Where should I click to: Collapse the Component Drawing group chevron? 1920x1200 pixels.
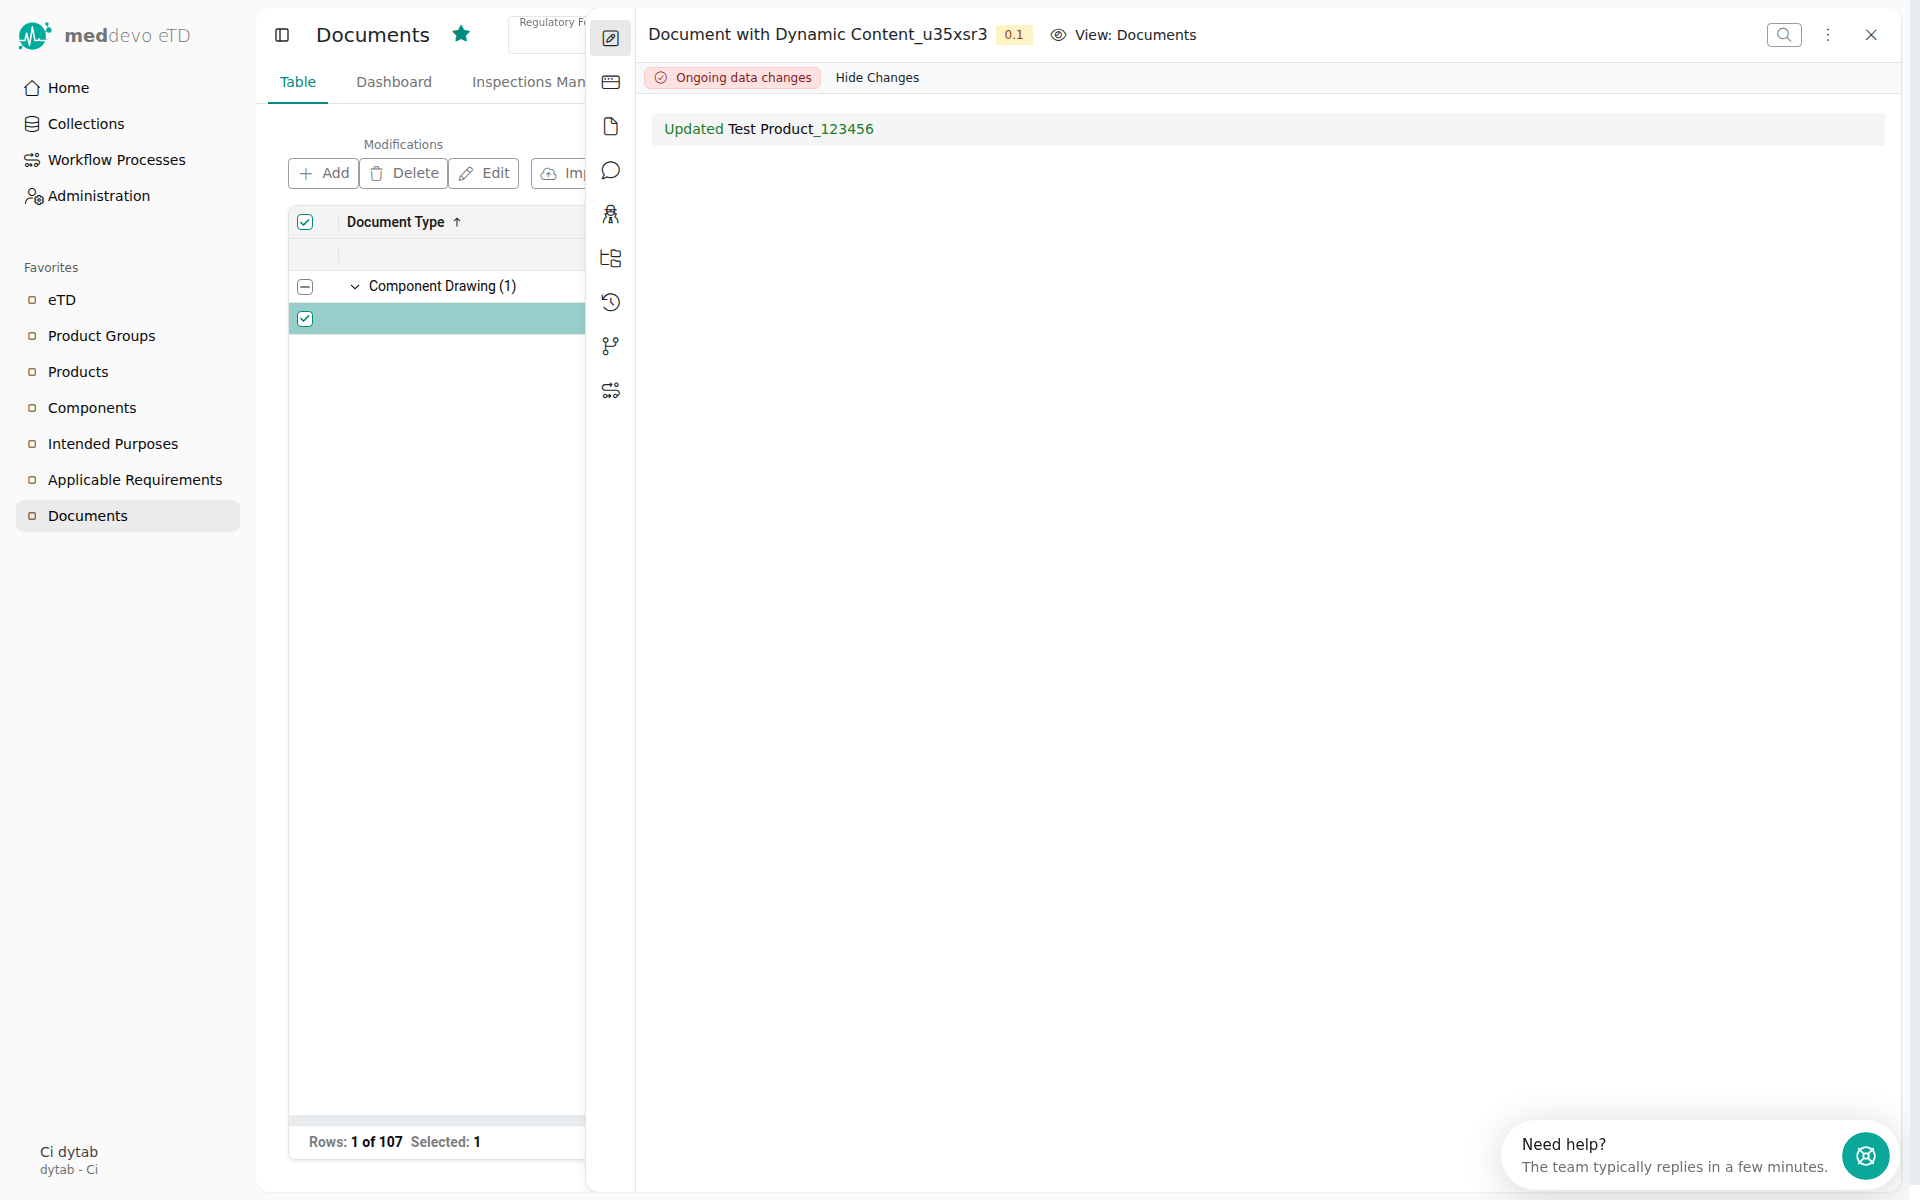pyautogui.click(x=354, y=287)
